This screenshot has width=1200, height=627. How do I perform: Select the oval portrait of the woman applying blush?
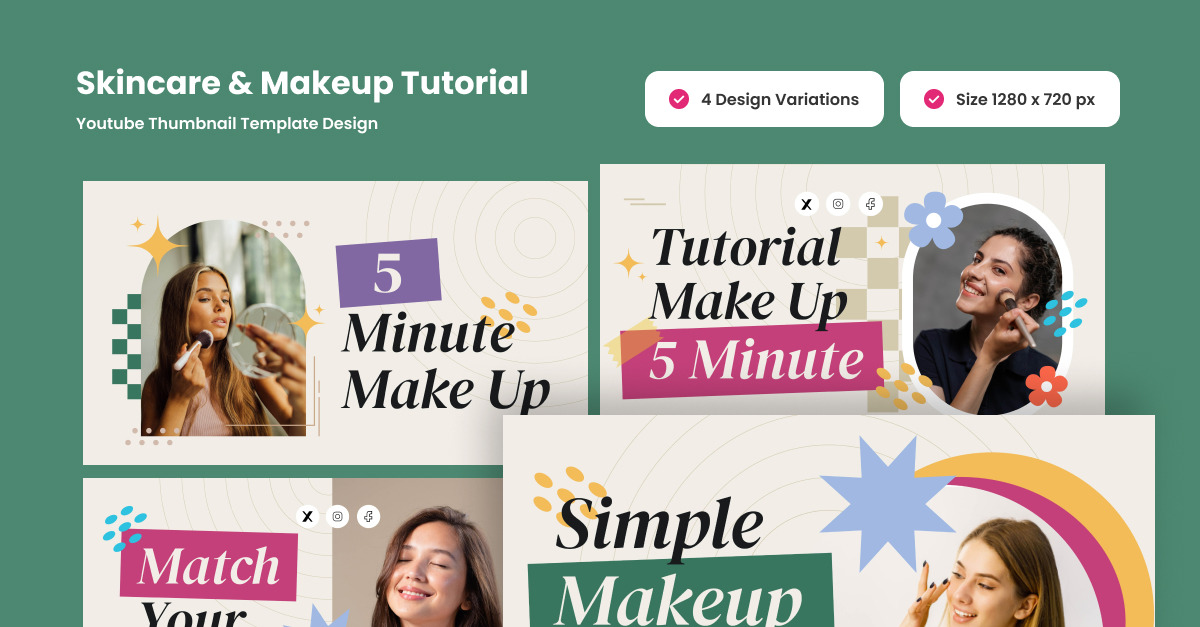point(986,304)
